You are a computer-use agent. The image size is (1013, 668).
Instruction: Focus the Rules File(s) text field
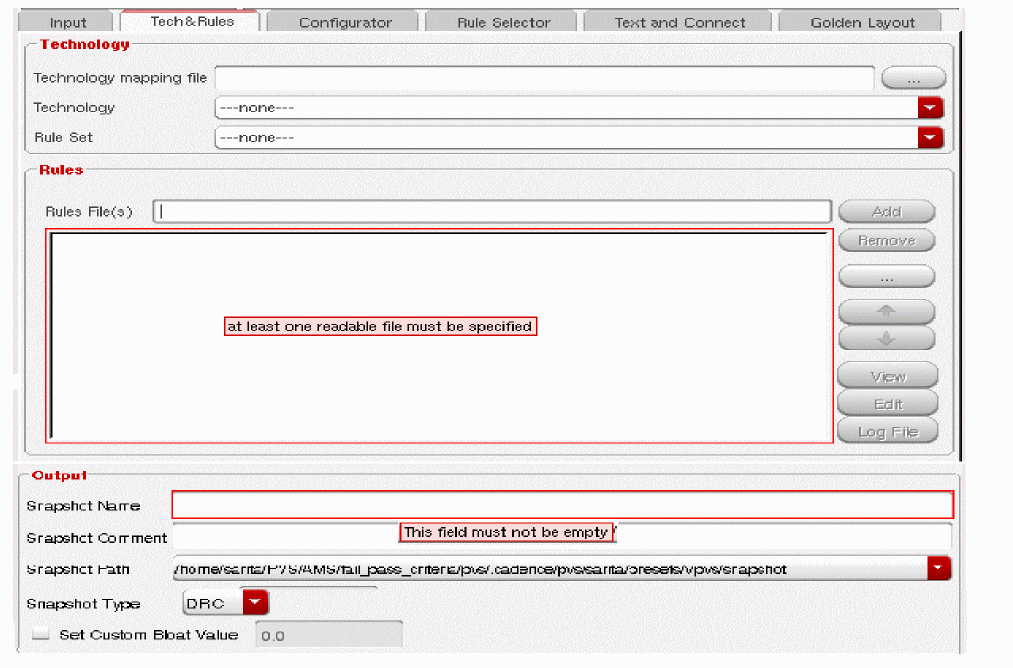492,211
